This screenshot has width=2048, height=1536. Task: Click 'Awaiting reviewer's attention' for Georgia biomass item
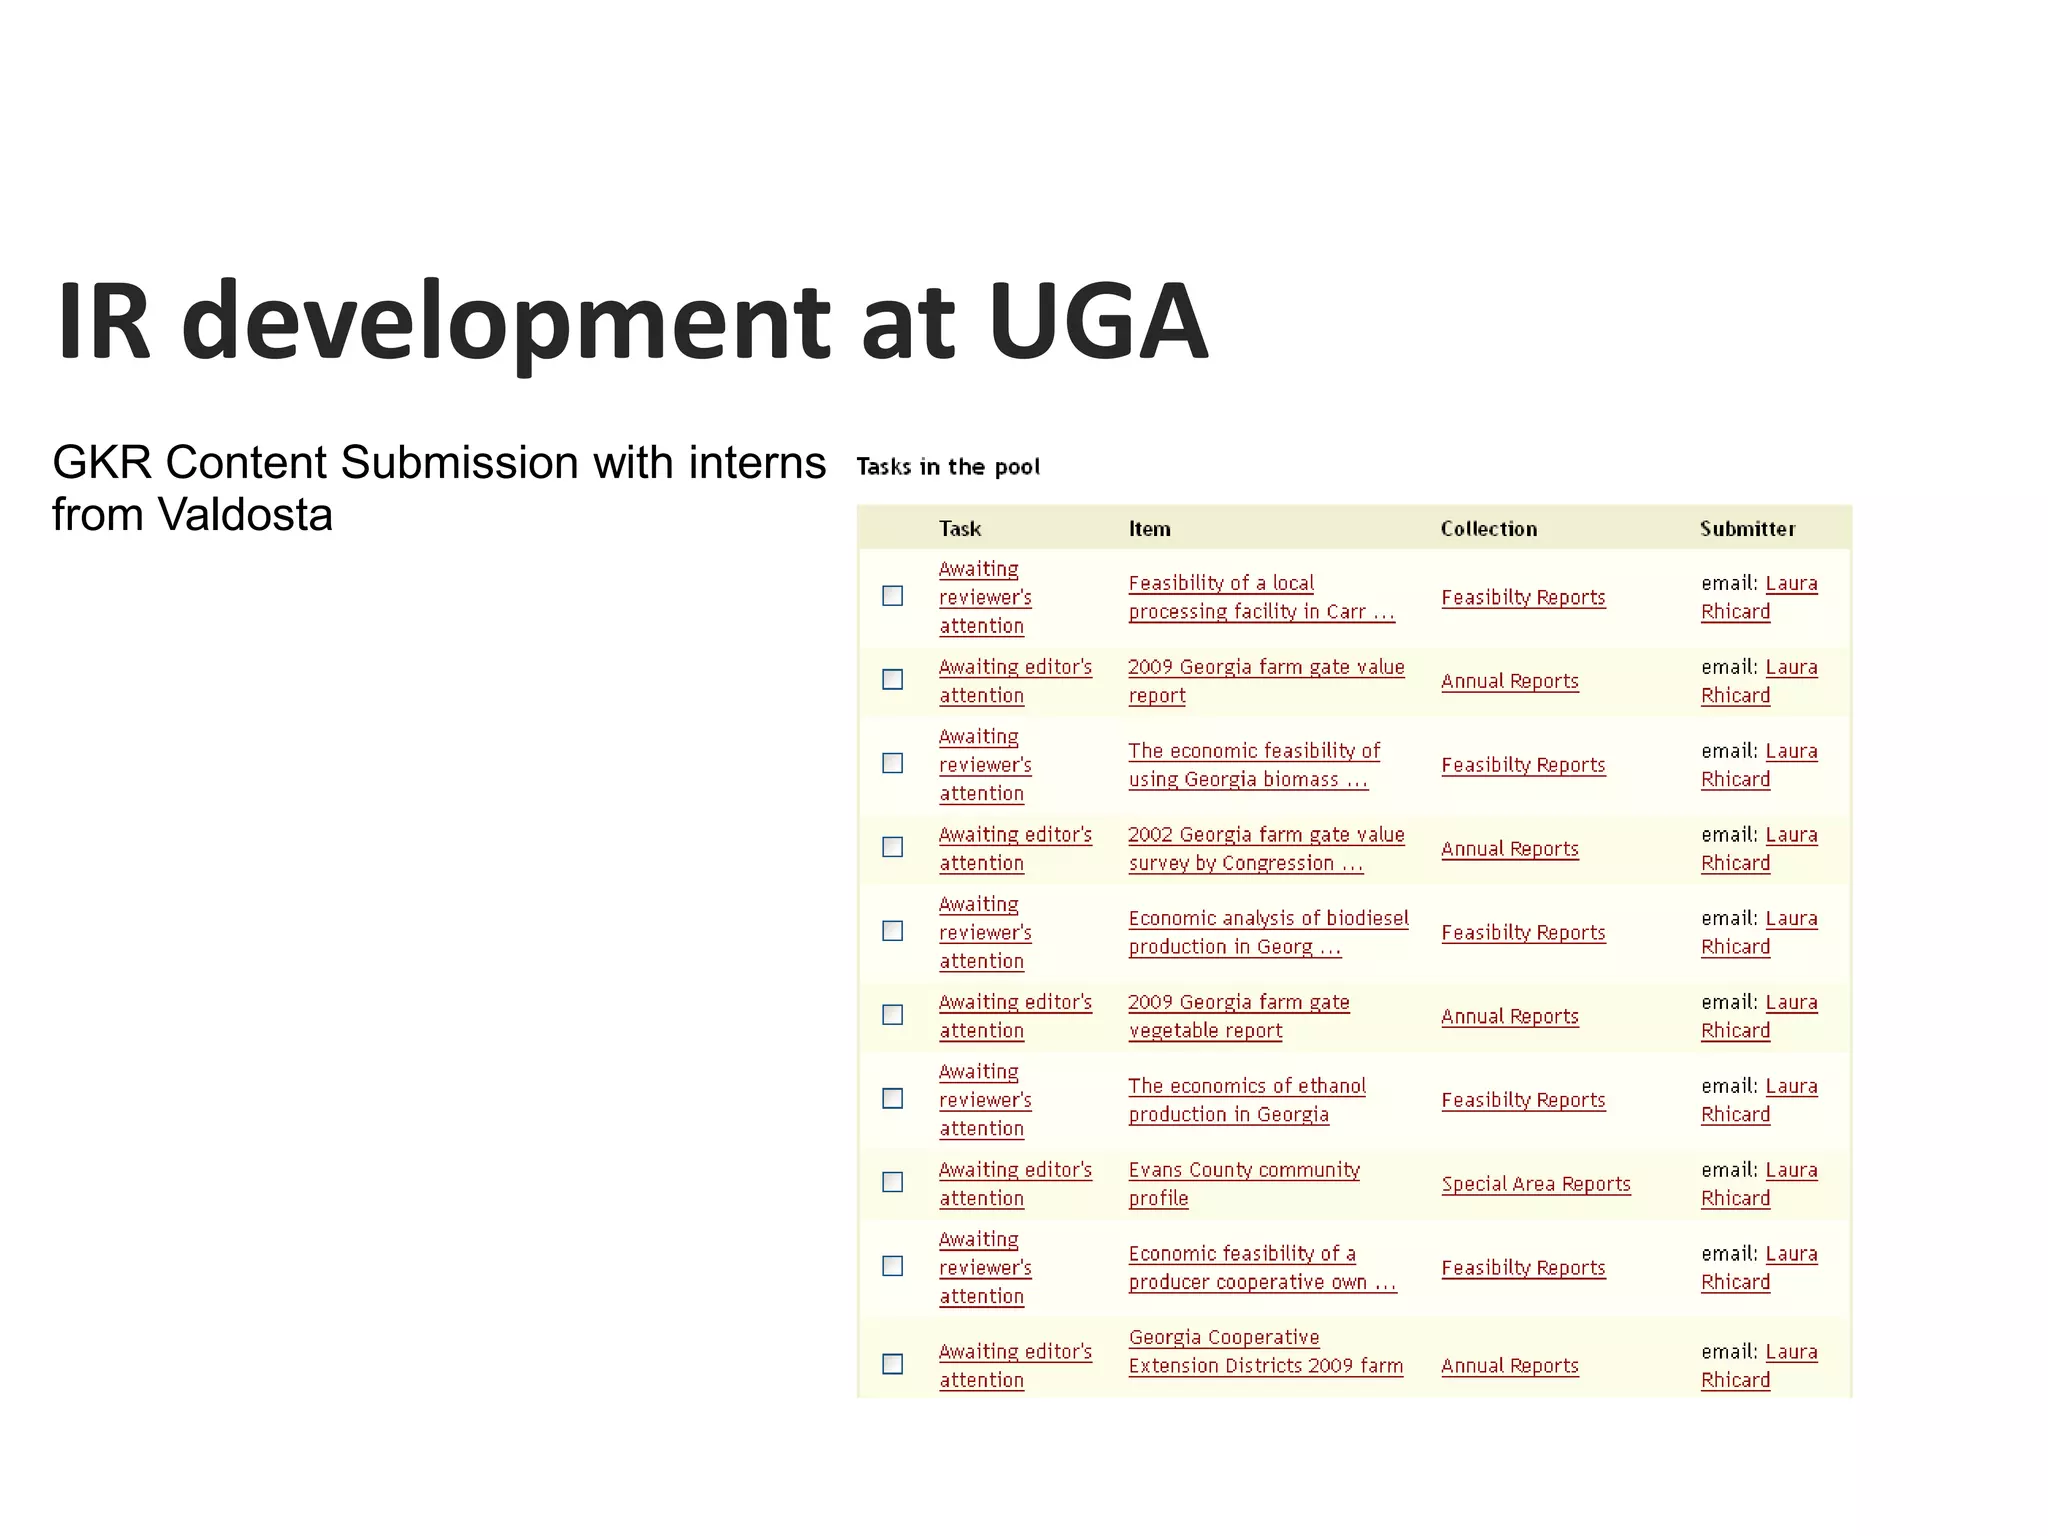(x=985, y=765)
